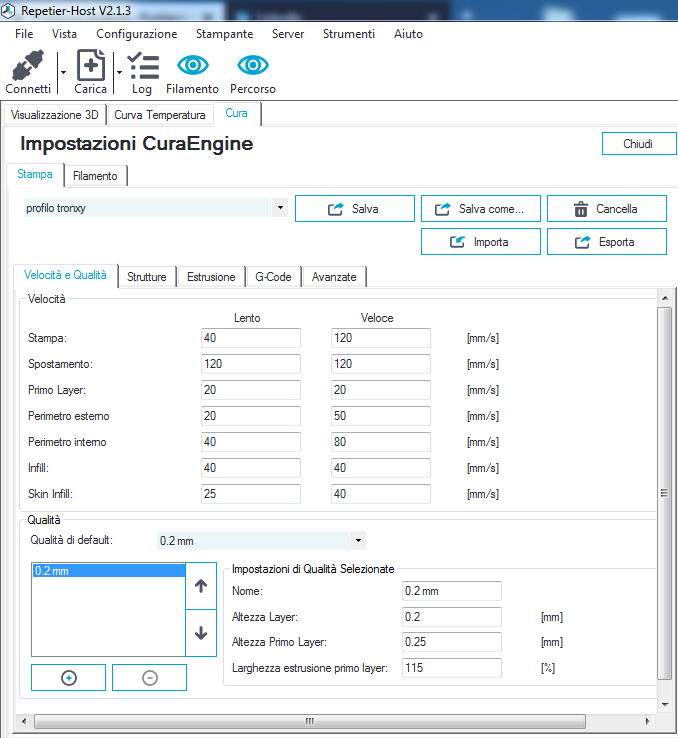The width and height of the screenshot is (678, 738).
Task: Toggle the Log list icon
Action: (x=143, y=66)
